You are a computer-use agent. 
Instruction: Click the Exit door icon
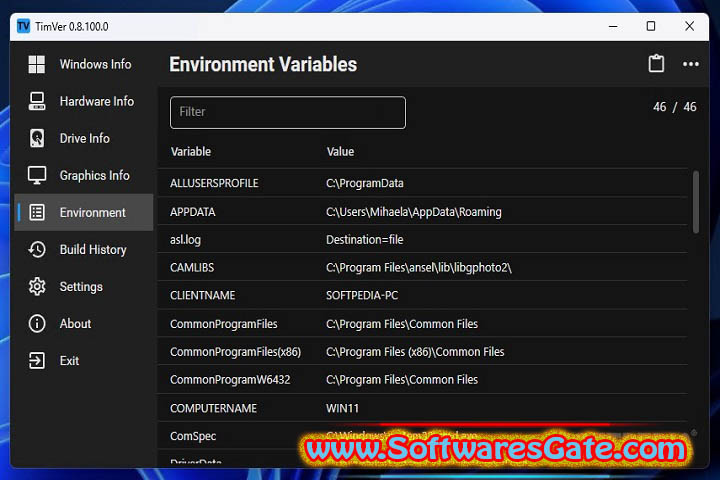37,361
